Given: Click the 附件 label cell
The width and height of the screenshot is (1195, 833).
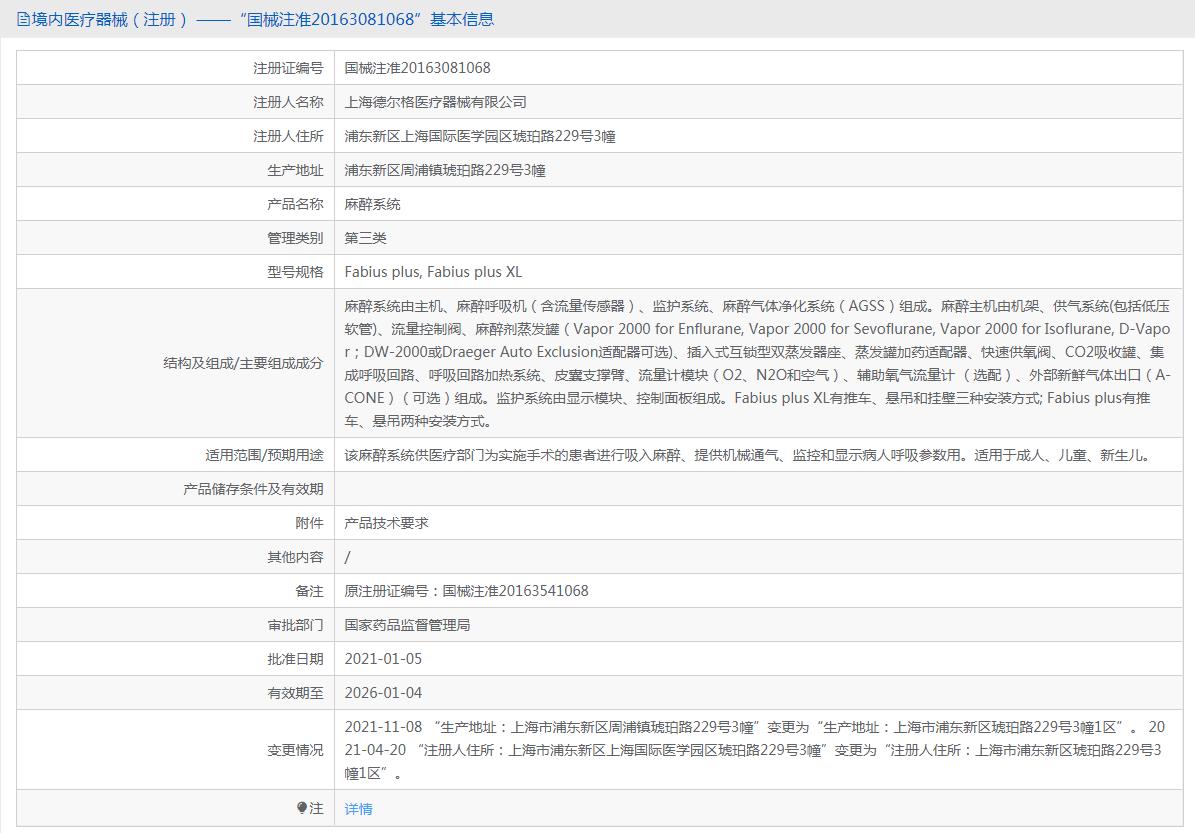Looking at the screenshot, I should point(175,523).
